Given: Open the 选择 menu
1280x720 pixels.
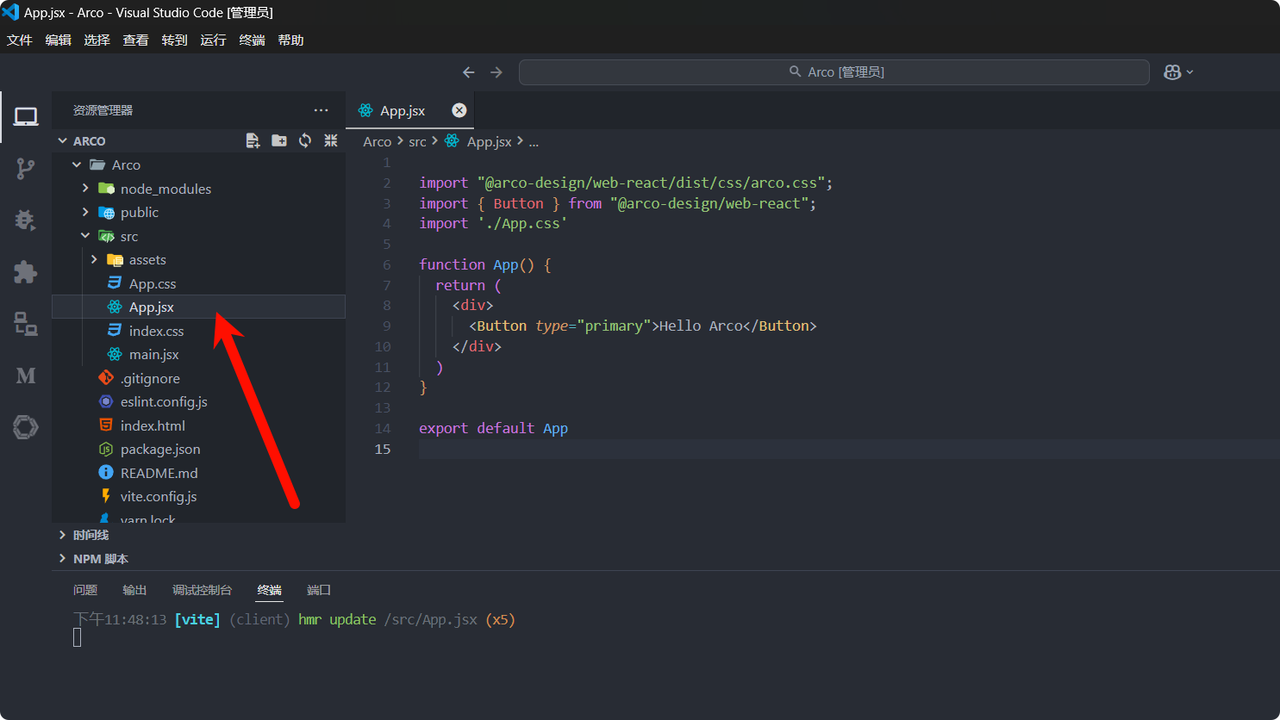Looking at the screenshot, I should coord(97,40).
